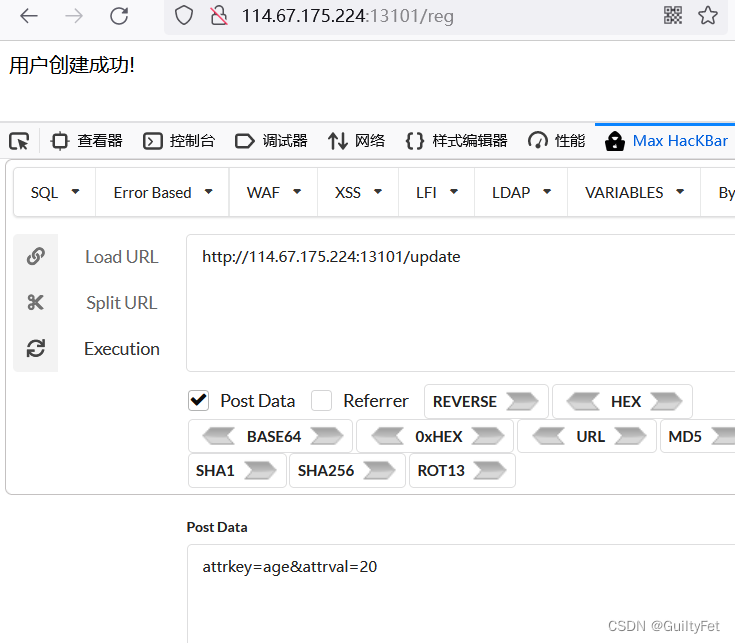735x643 pixels.
Task: Click the SHA256 hash arrow
Action: [379, 471]
